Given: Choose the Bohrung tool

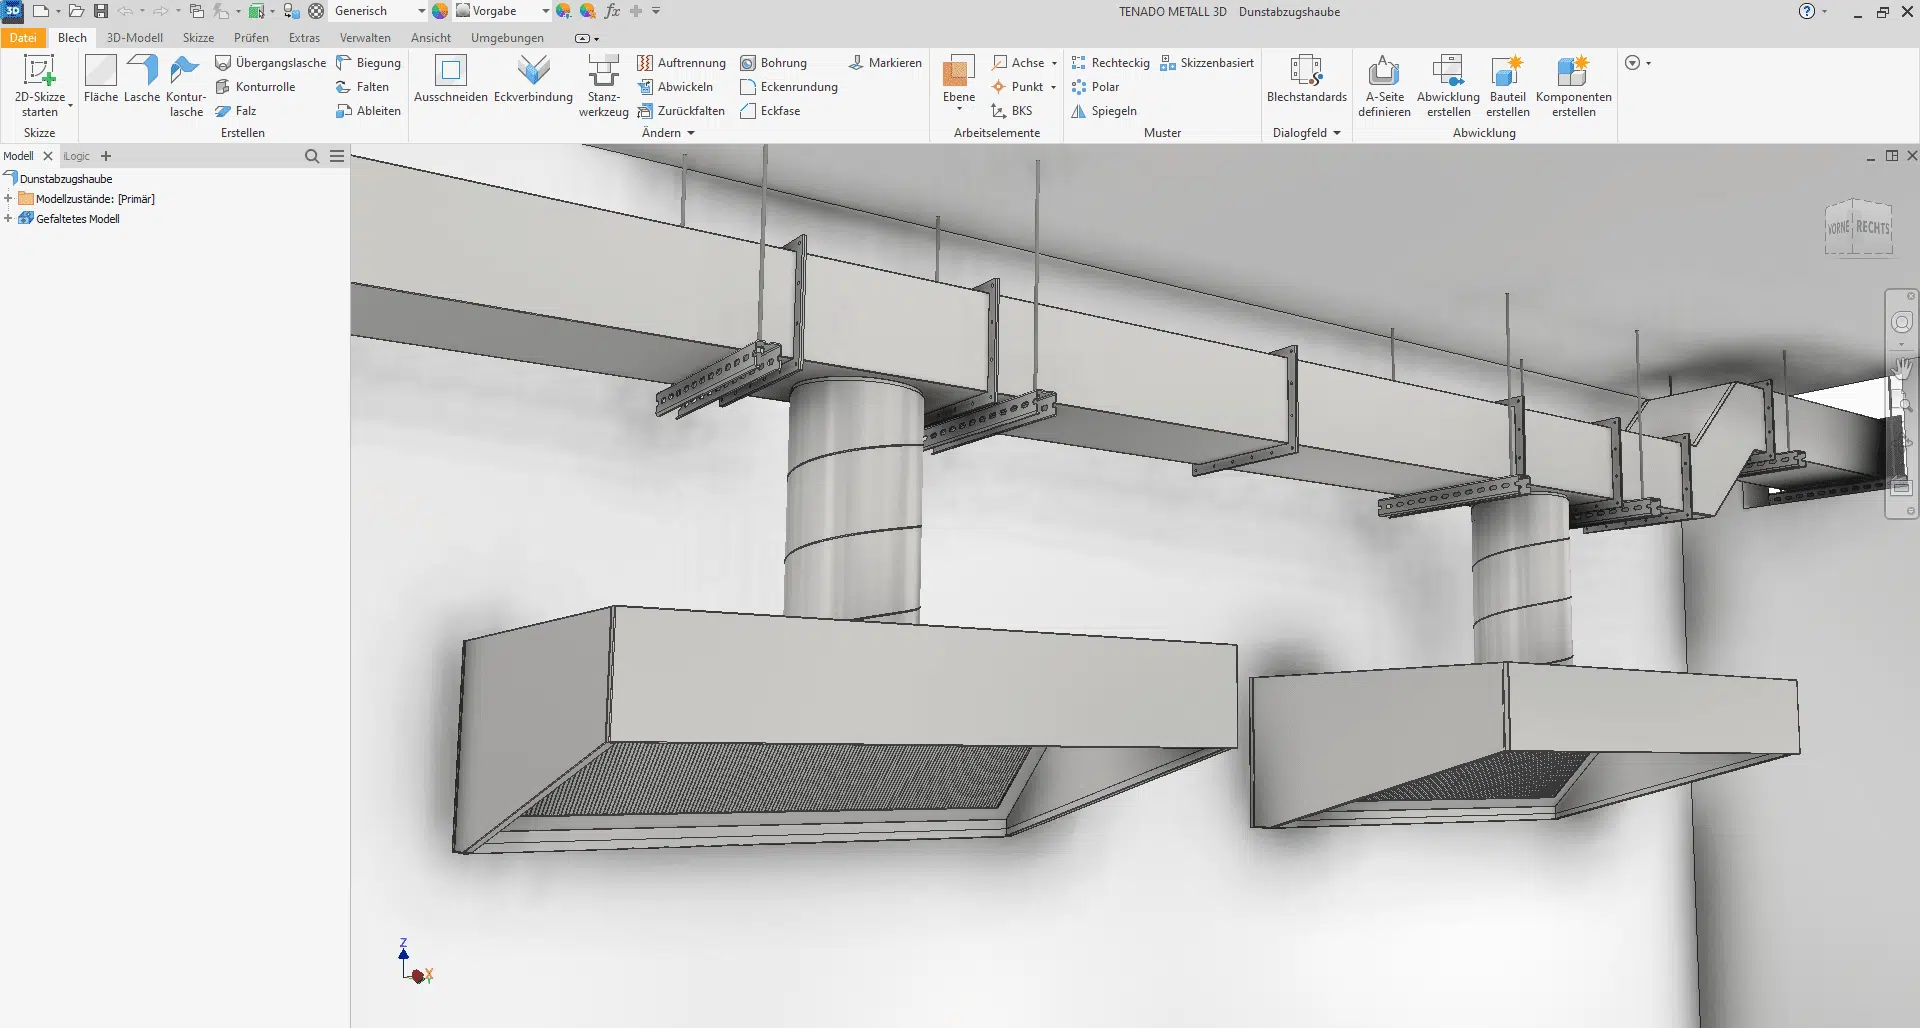Looking at the screenshot, I should 773,63.
